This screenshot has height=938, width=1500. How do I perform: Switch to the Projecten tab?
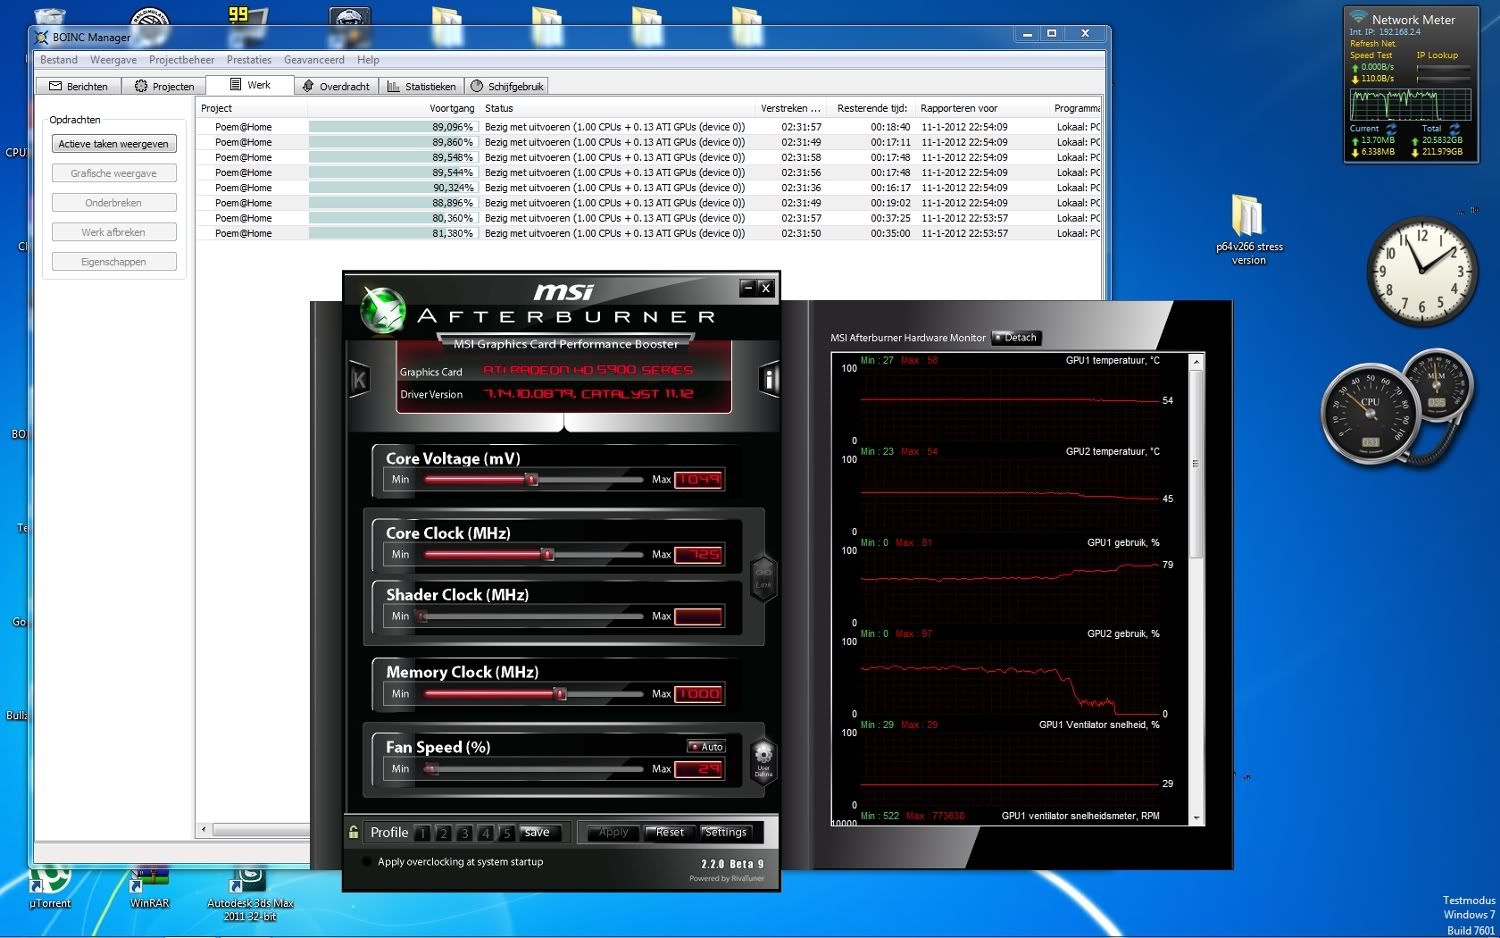point(164,86)
